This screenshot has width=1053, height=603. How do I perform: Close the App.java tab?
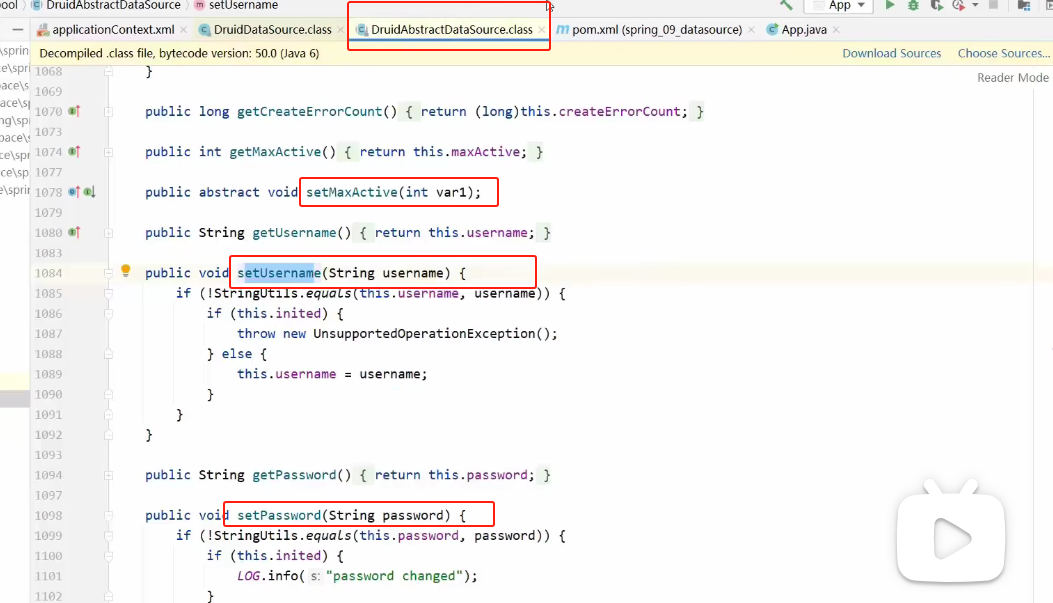[x=836, y=30]
